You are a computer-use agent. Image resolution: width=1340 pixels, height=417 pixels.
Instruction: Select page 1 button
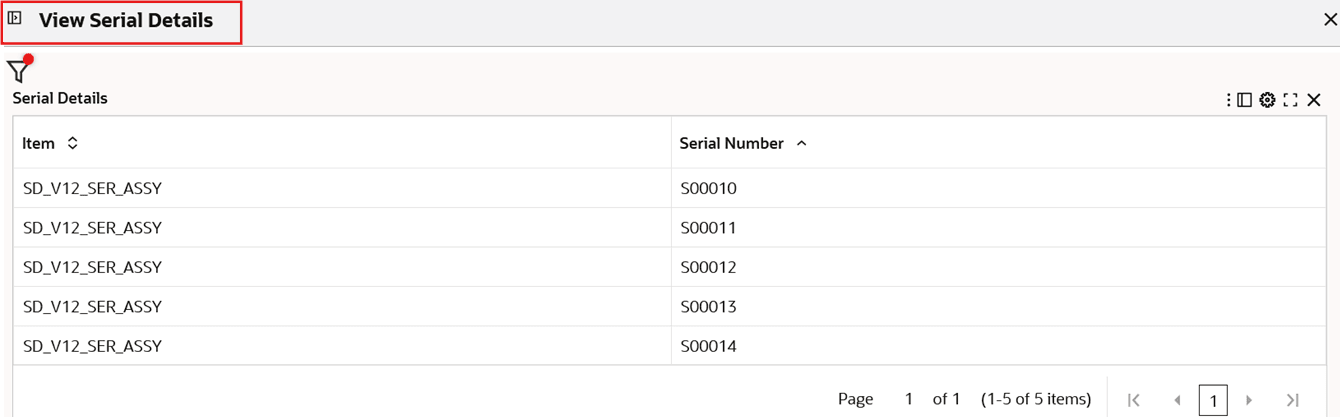[x=1213, y=400]
